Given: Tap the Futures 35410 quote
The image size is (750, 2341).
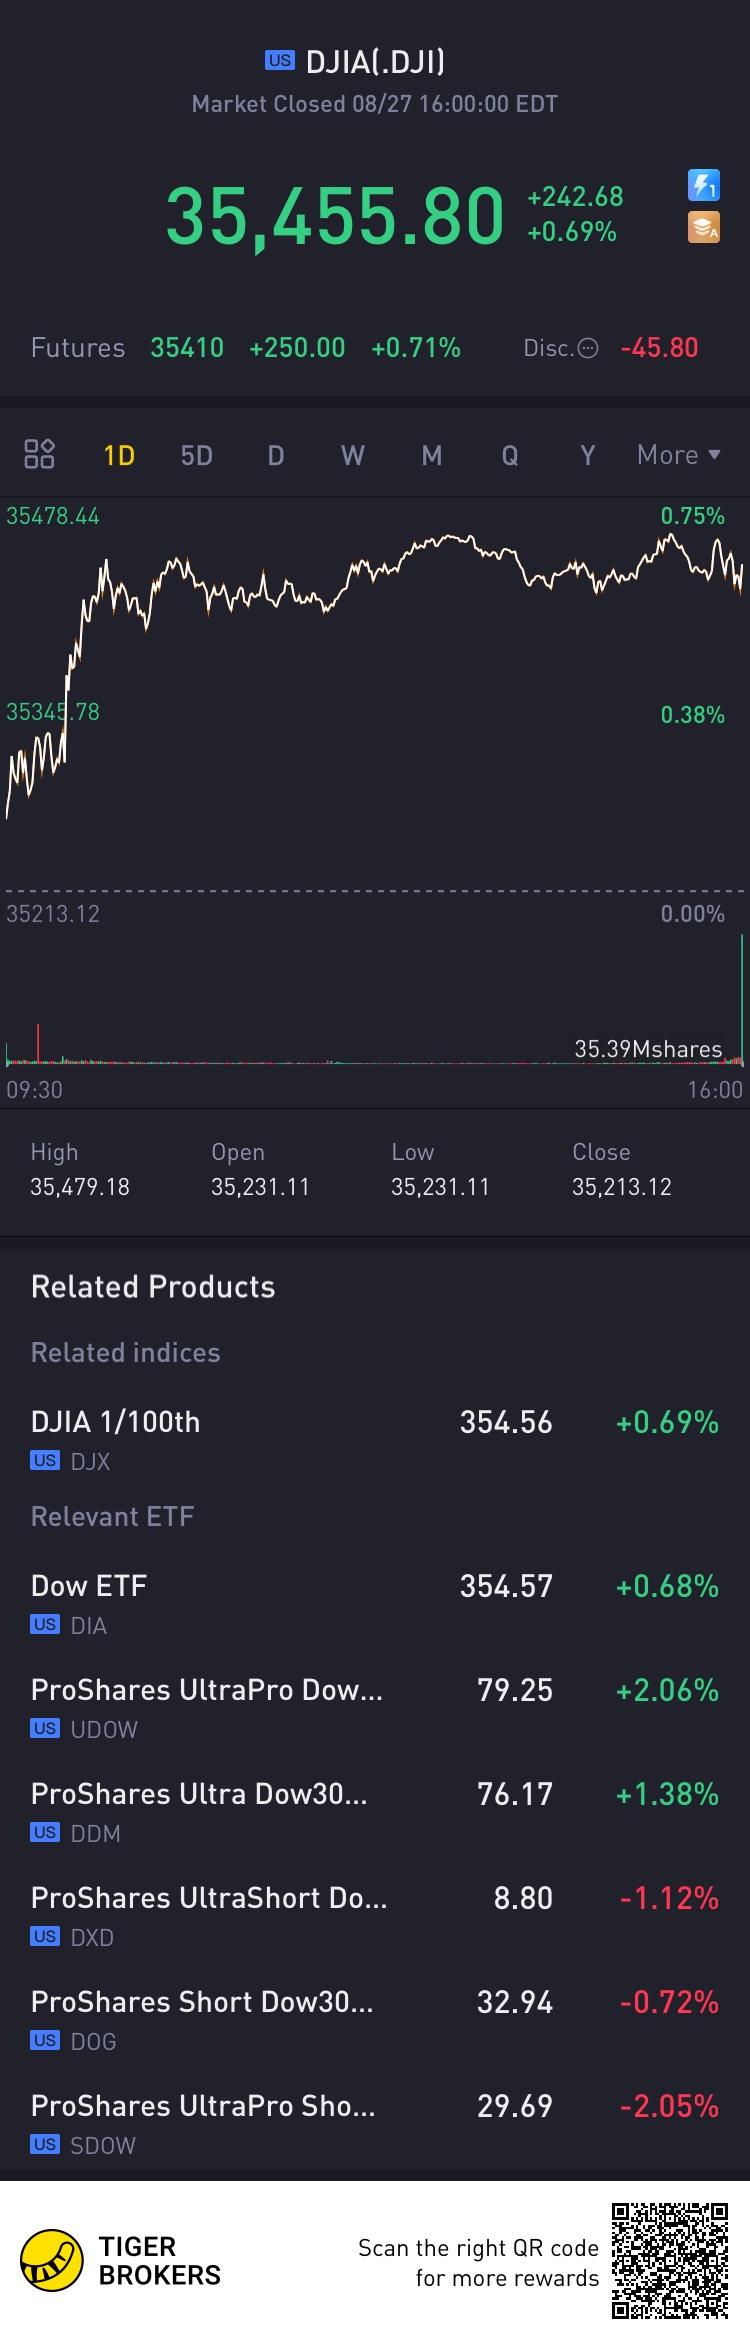Looking at the screenshot, I should click(x=187, y=348).
